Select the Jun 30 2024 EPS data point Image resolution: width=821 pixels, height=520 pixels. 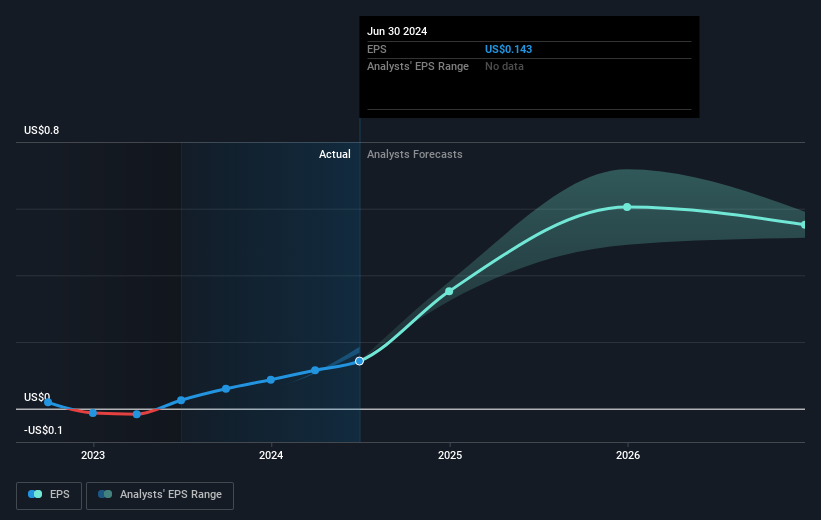coord(359,361)
